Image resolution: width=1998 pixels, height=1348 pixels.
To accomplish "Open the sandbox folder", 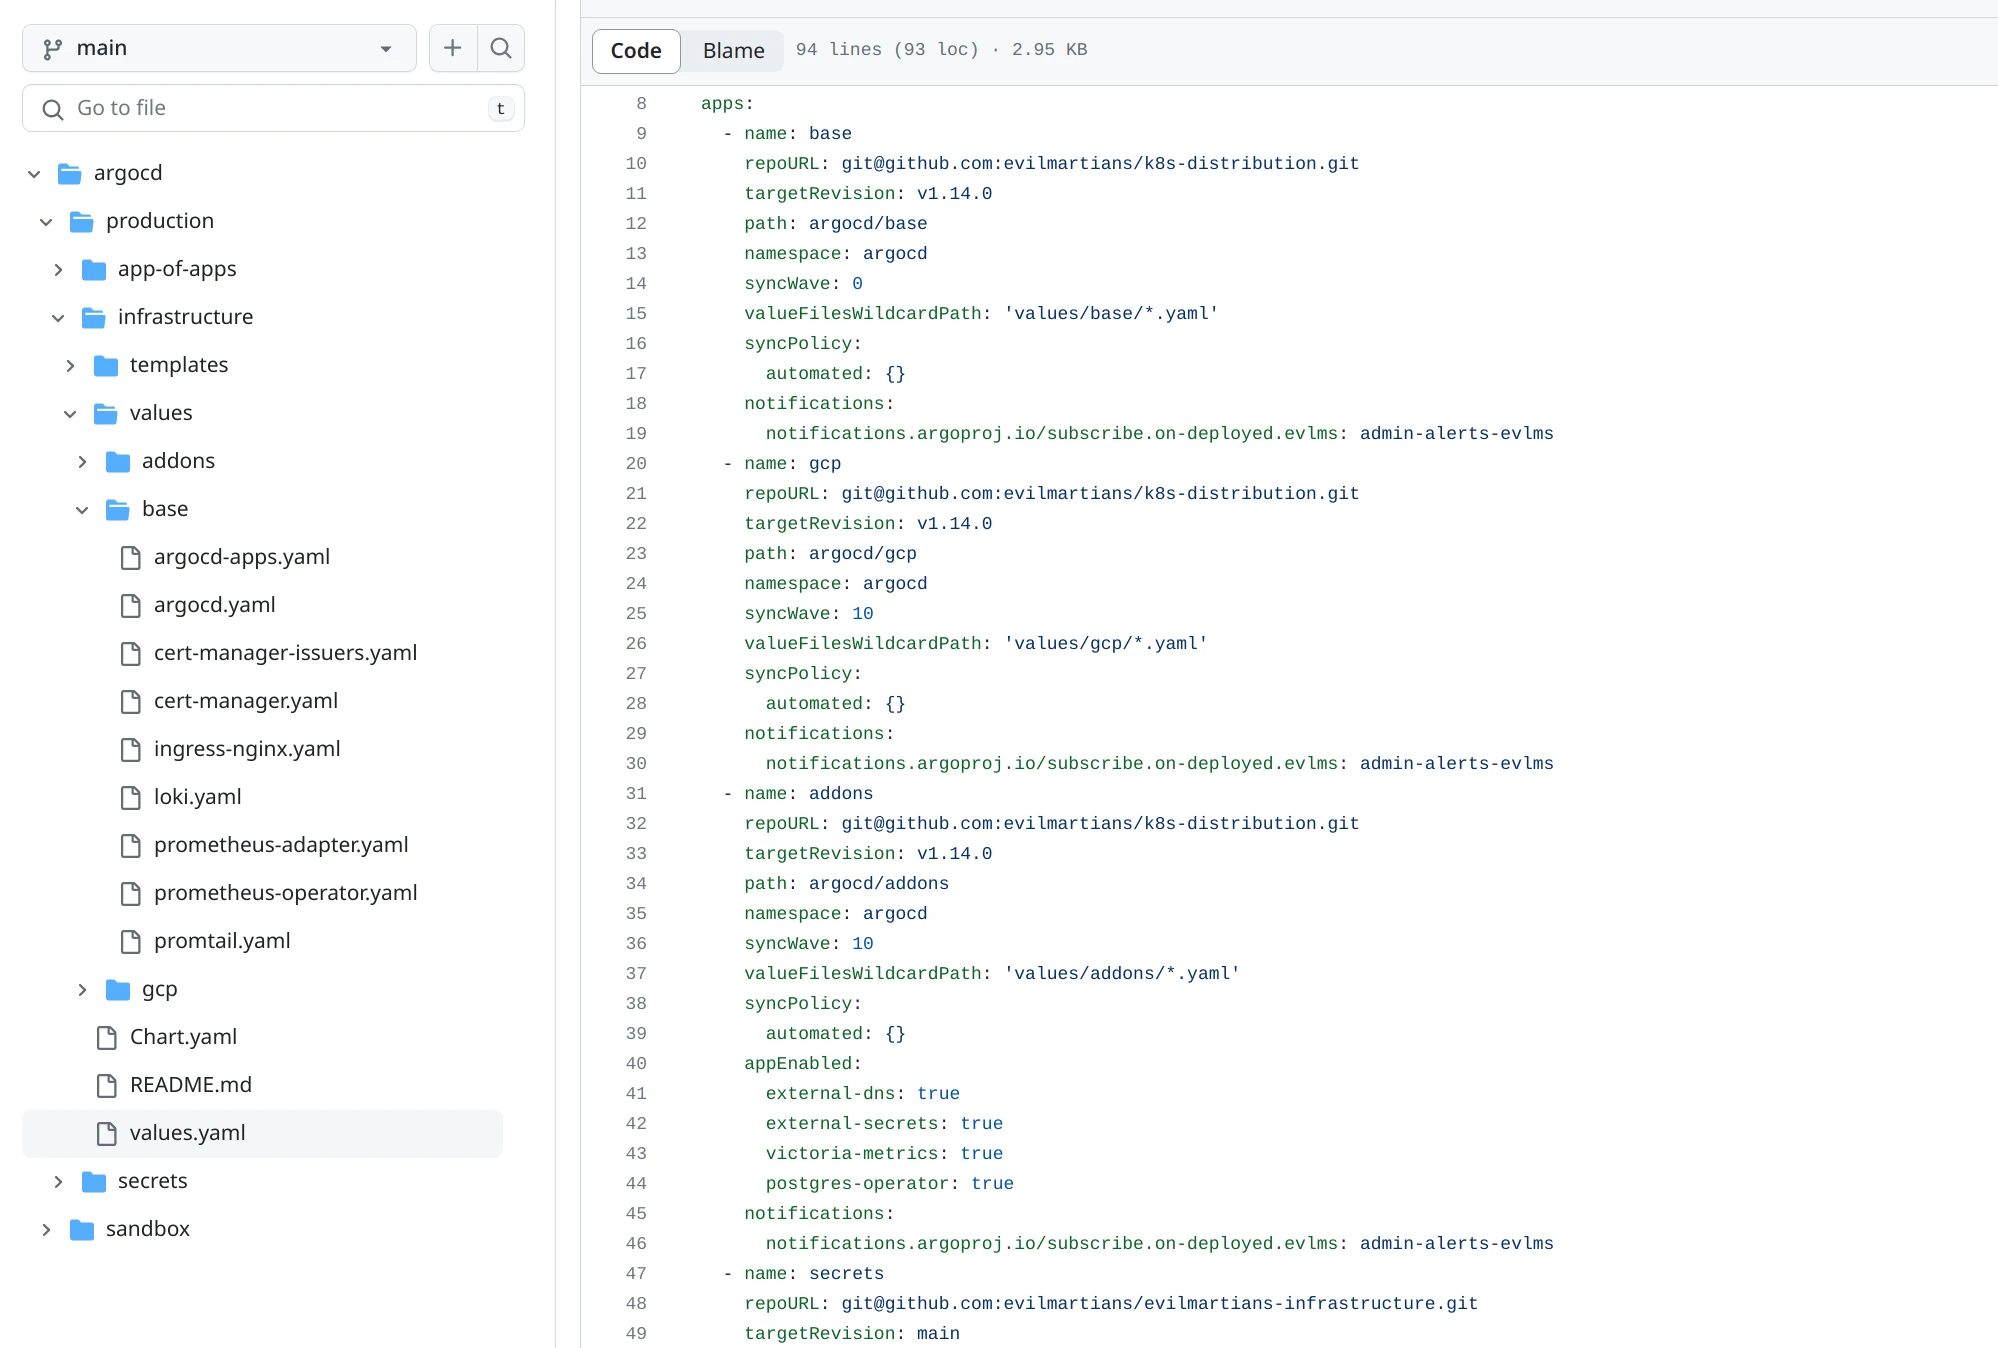I will (x=148, y=1229).
